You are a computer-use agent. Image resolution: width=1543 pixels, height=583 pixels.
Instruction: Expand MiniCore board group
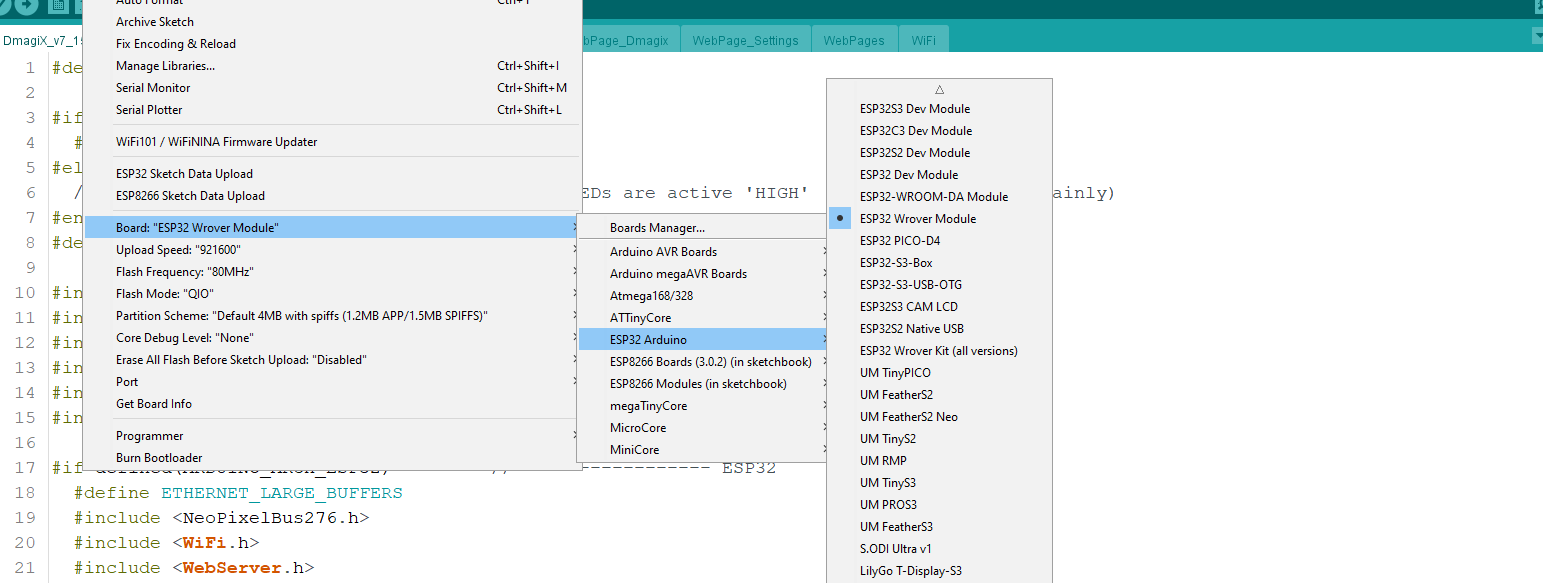coord(704,450)
